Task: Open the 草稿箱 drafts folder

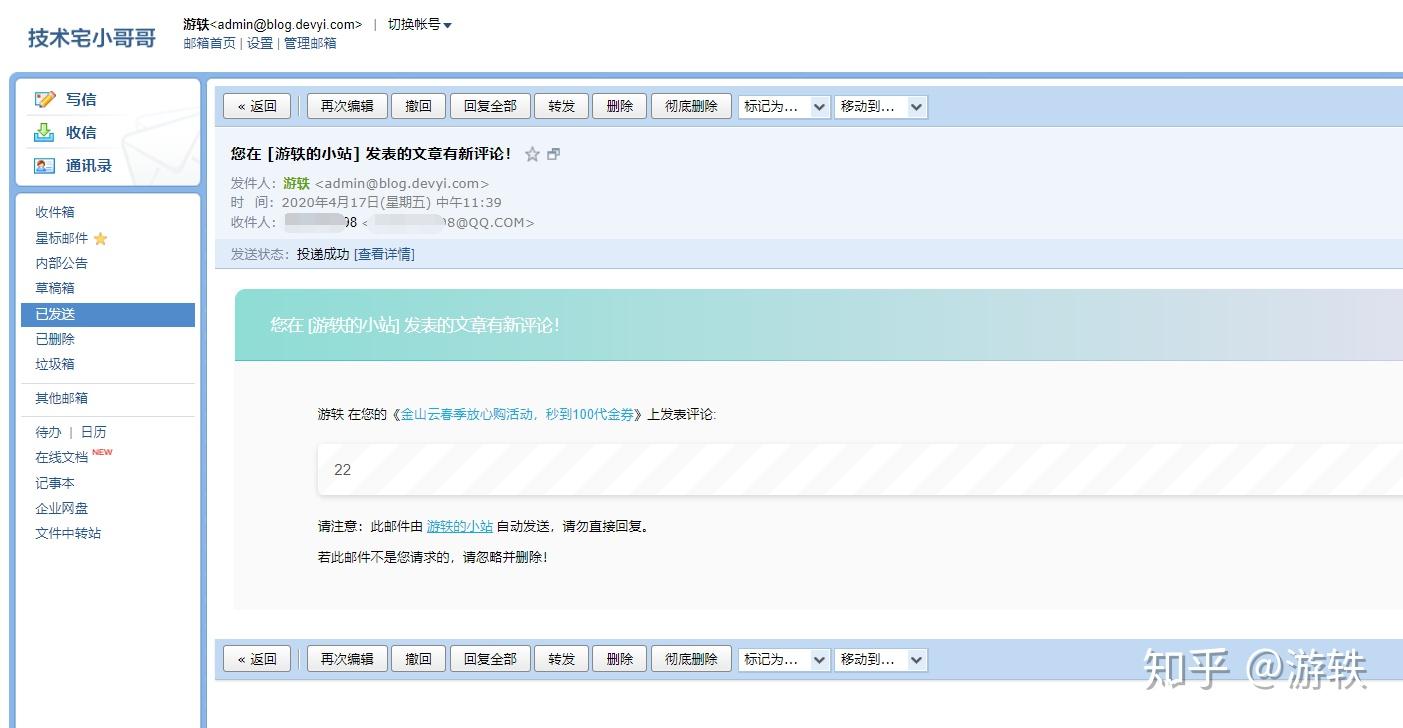Action: (x=53, y=287)
